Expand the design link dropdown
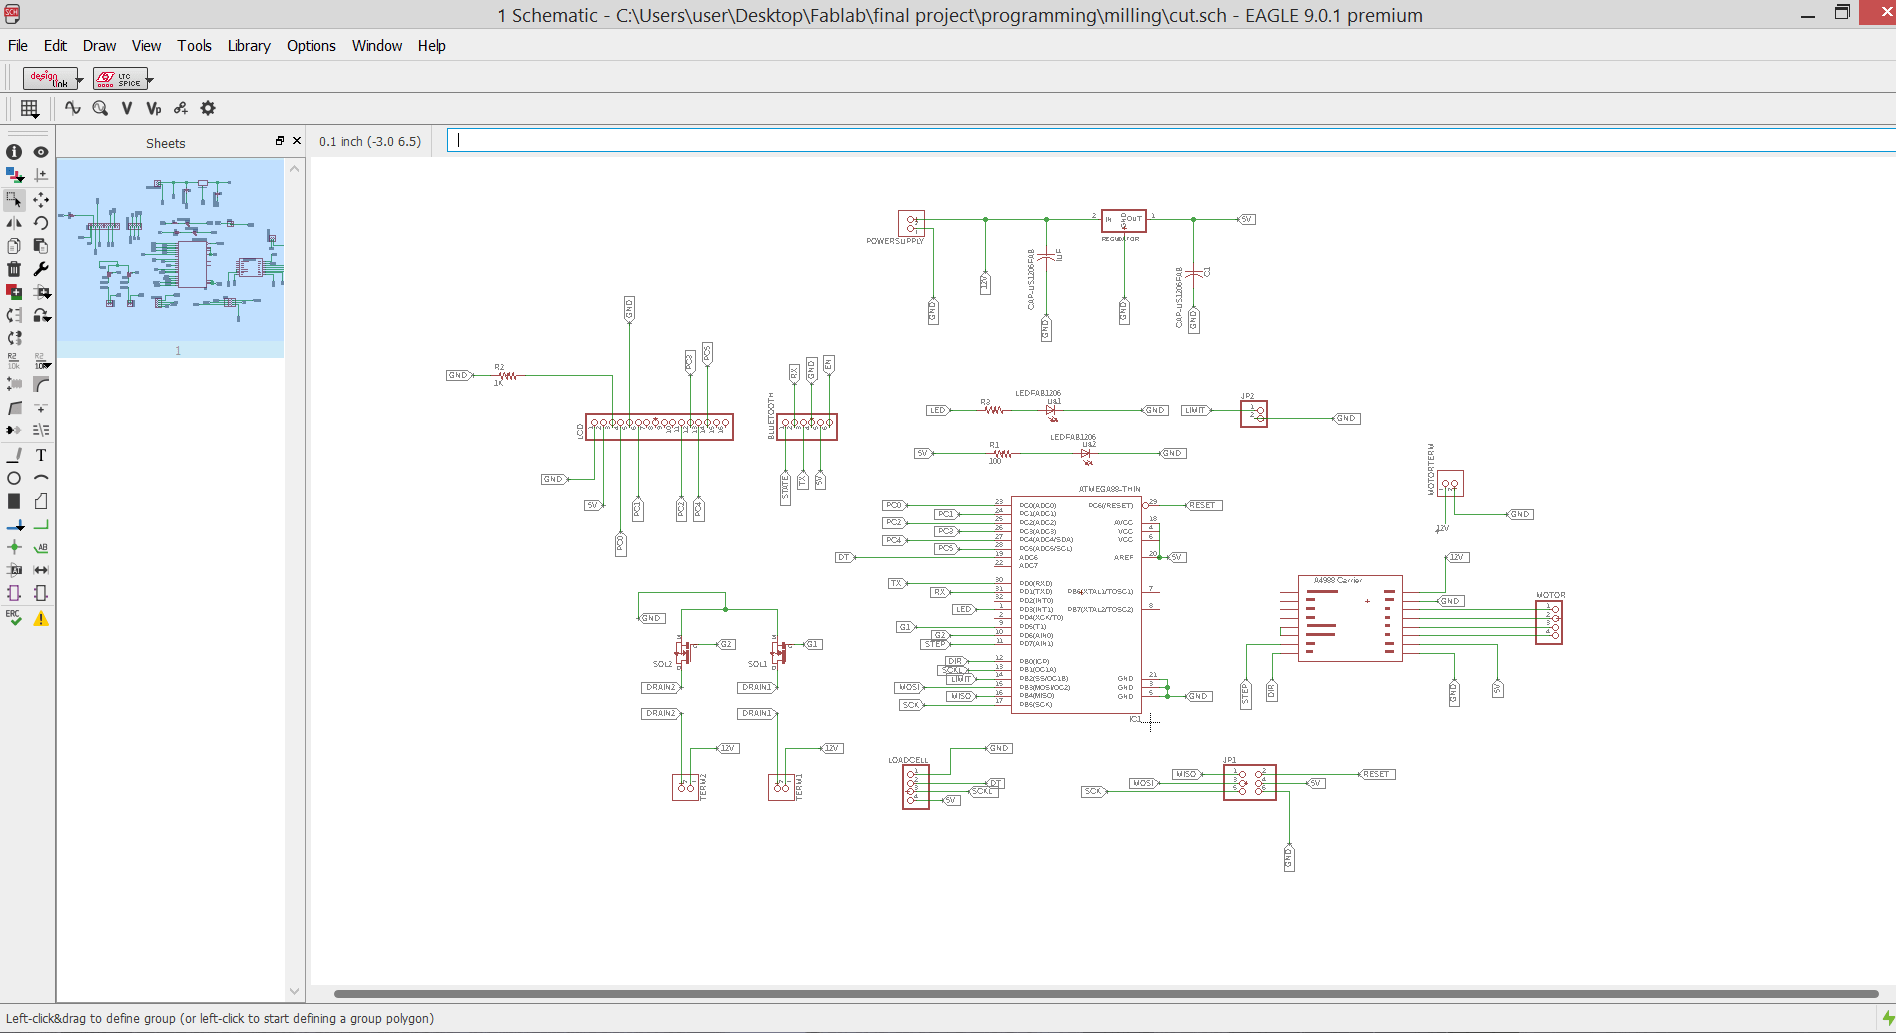This screenshot has width=1896, height=1033. [x=79, y=79]
